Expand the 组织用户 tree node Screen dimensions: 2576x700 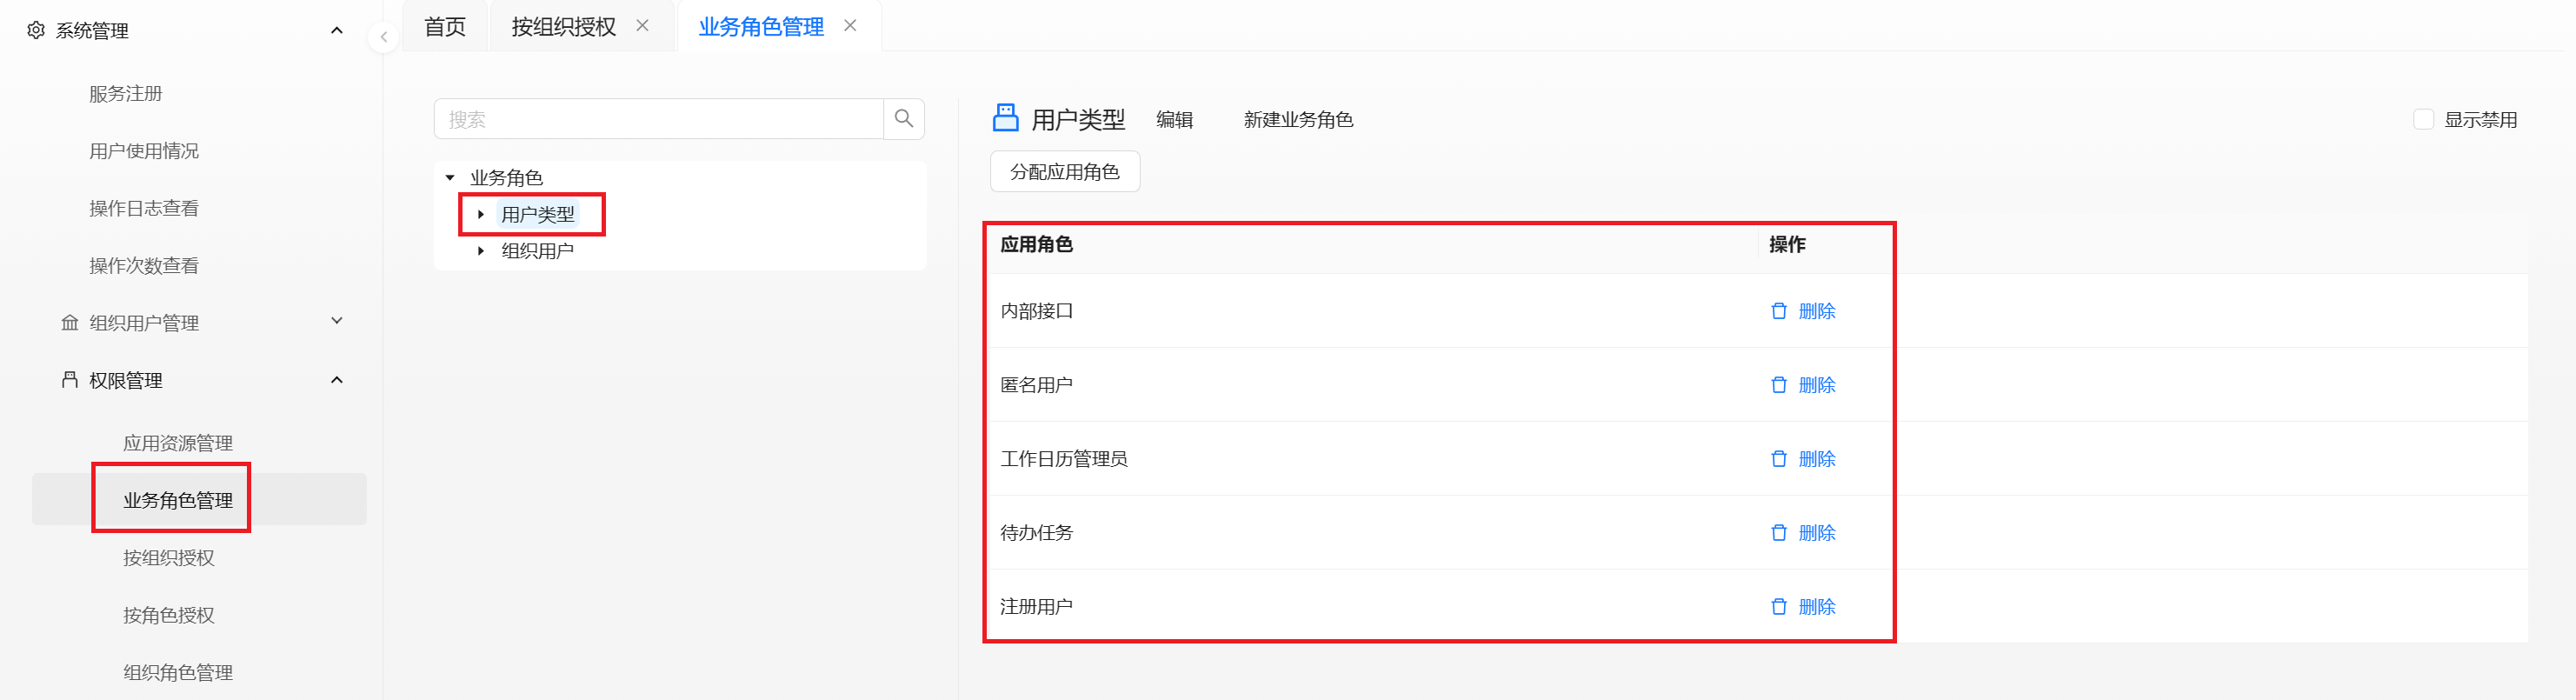tap(481, 251)
